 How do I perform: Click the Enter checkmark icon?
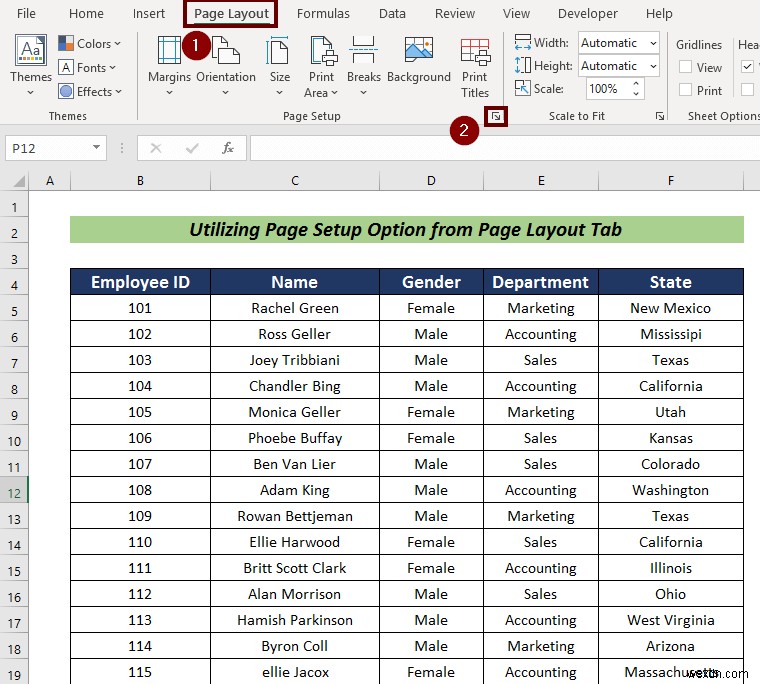tap(192, 148)
